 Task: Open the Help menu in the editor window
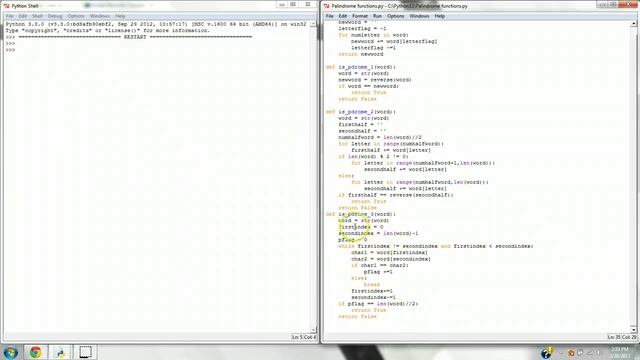pos(440,16)
